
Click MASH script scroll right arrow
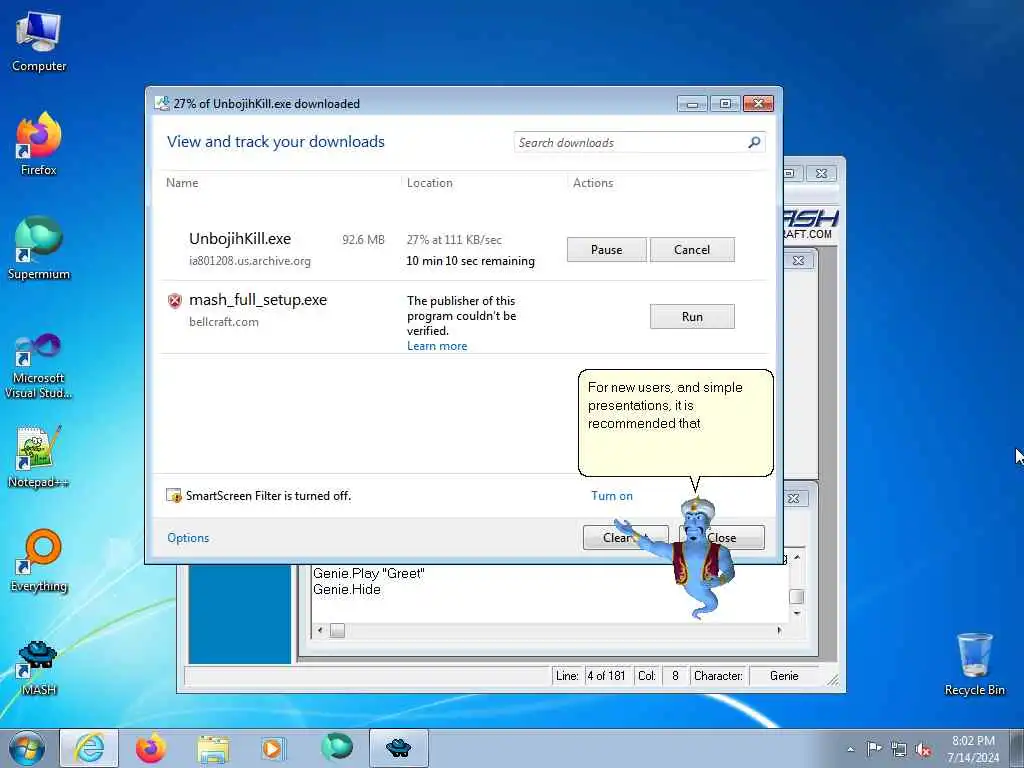coord(779,630)
